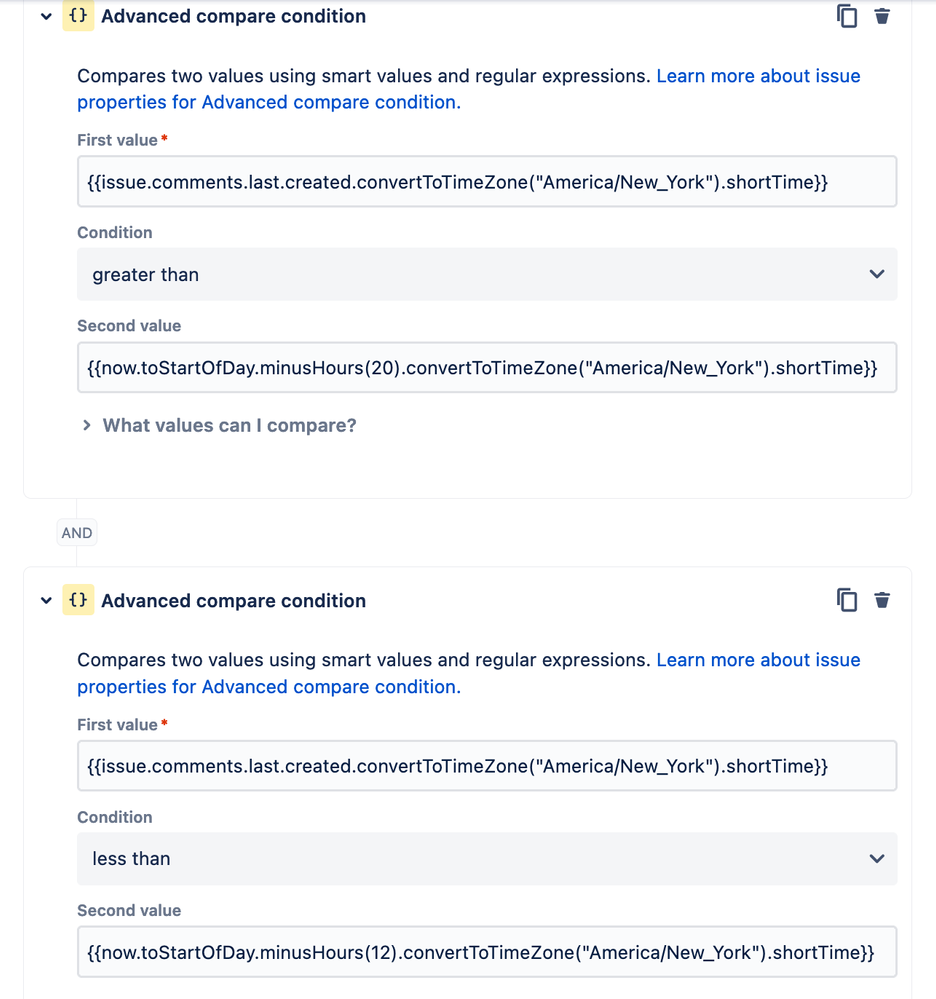936x999 pixels.
Task: Edit Second value field with minusHours(20)
Action: (x=487, y=368)
